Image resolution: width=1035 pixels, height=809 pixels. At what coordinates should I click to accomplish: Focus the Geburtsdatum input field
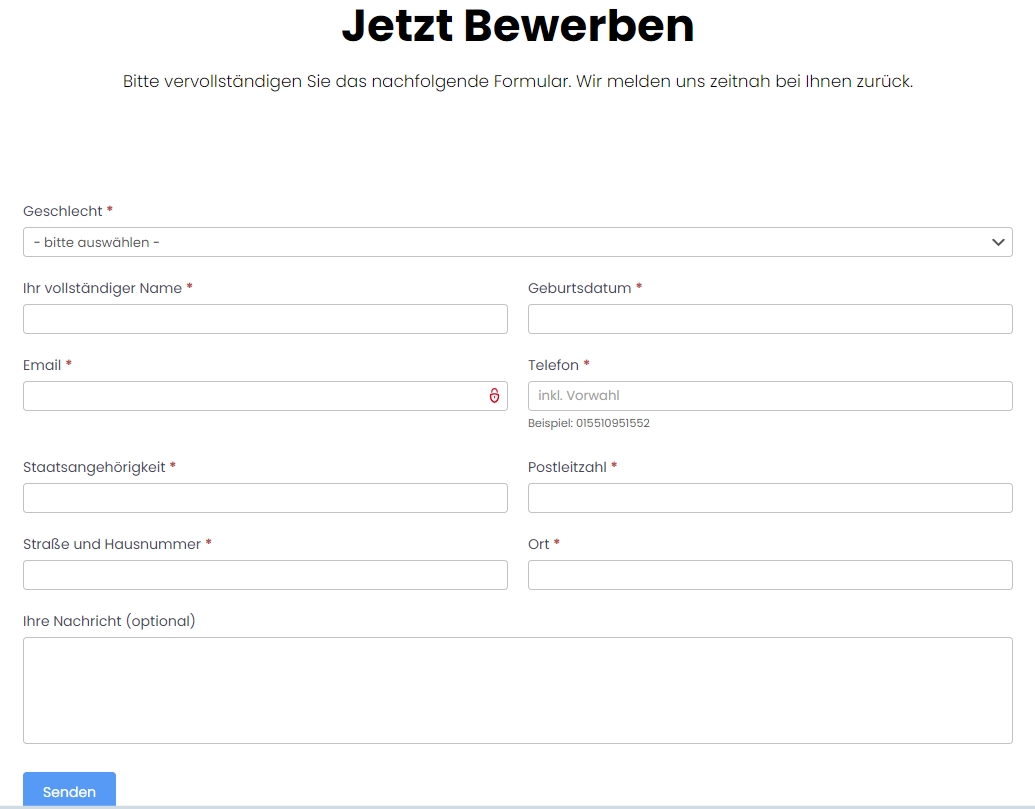[x=770, y=319]
